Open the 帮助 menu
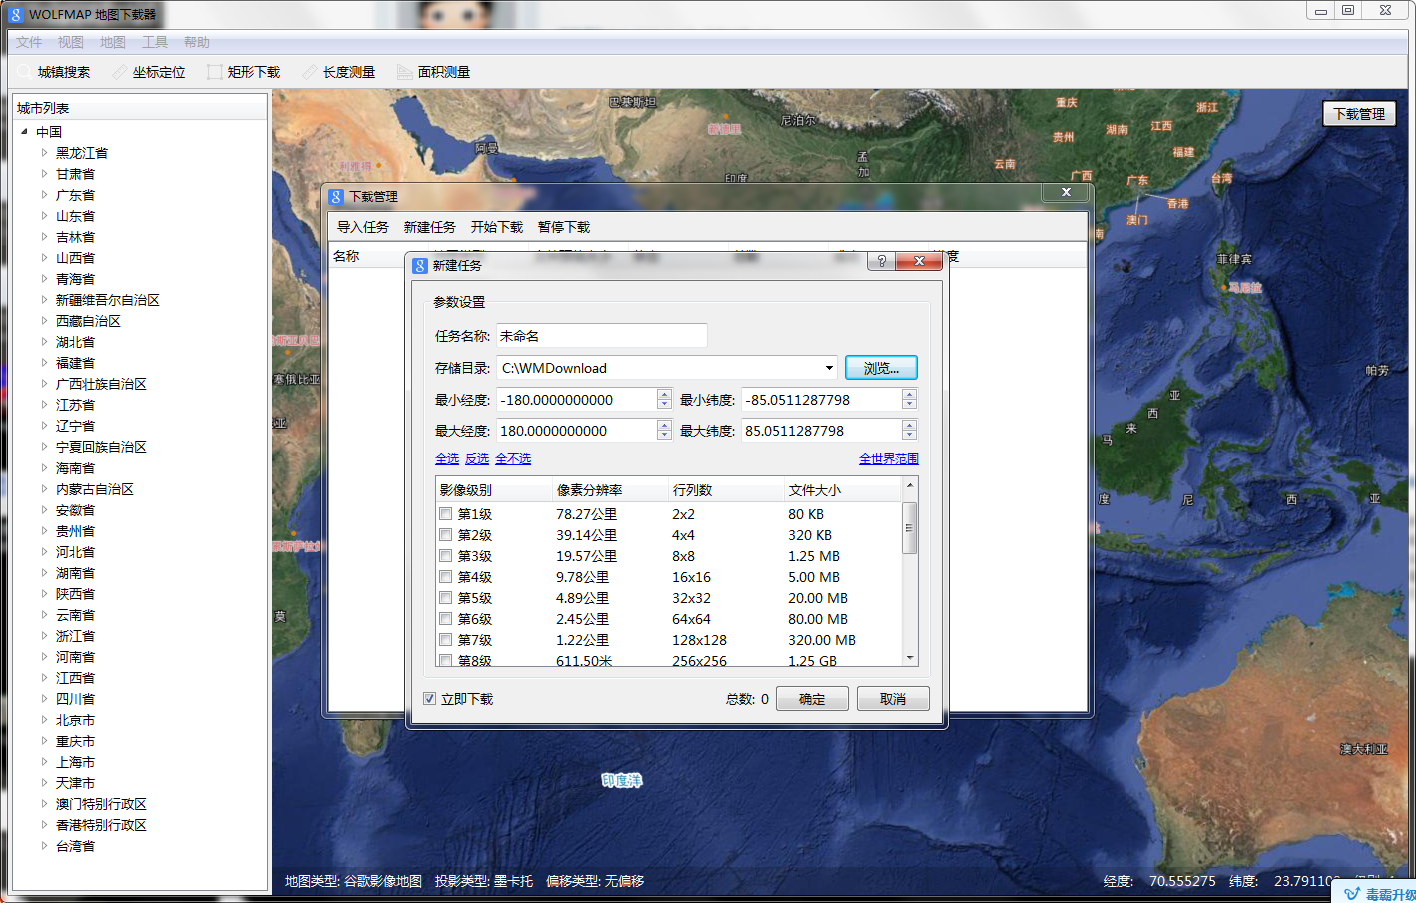 (x=197, y=42)
